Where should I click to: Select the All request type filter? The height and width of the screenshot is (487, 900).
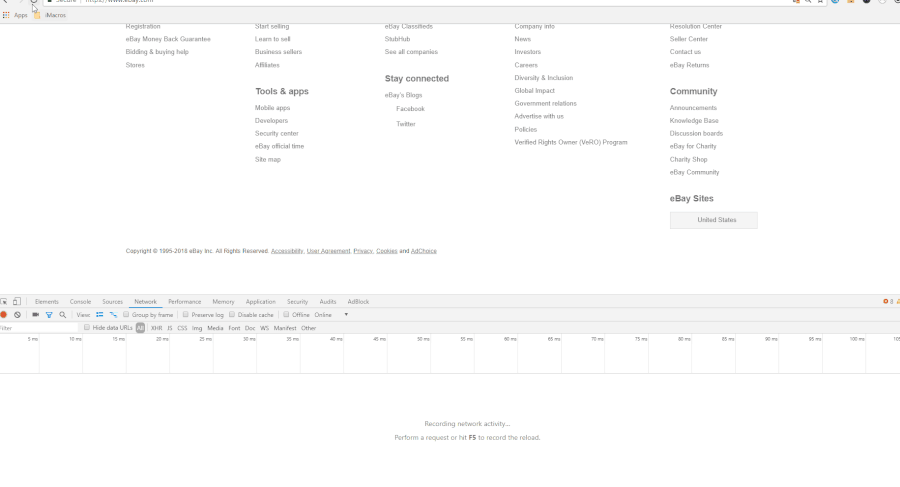(140, 328)
